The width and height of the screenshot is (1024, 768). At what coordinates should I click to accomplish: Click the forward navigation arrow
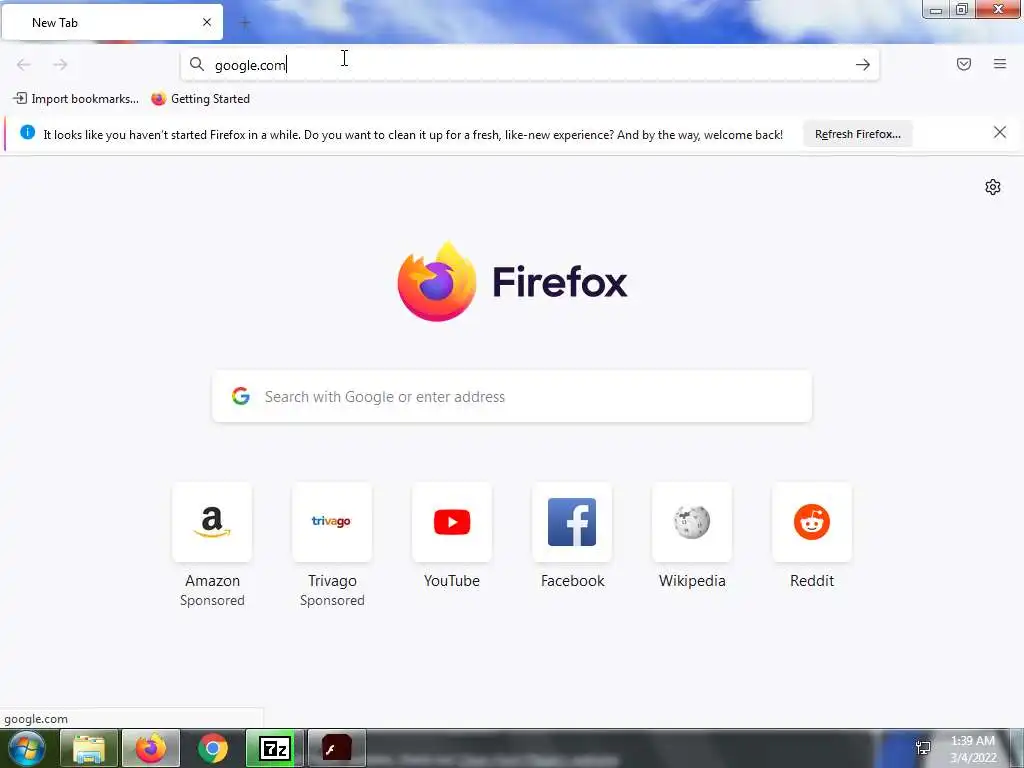pos(60,64)
